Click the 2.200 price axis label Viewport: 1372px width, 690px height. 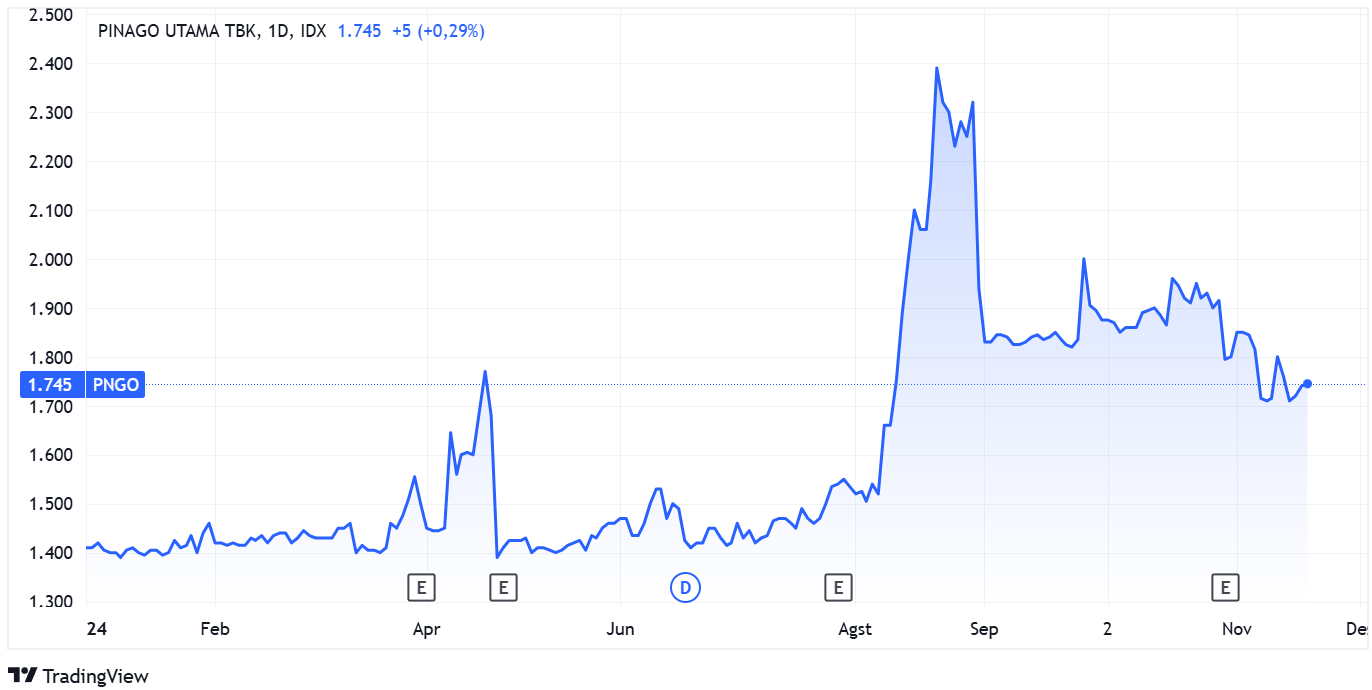tap(52, 162)
